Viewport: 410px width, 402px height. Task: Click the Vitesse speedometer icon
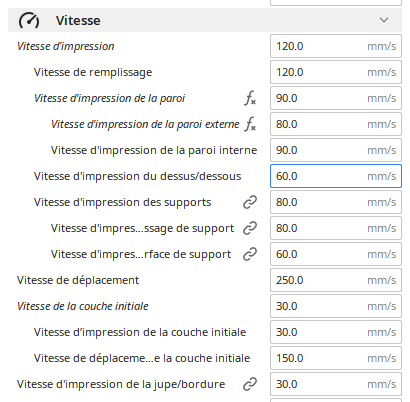(29, 21)
